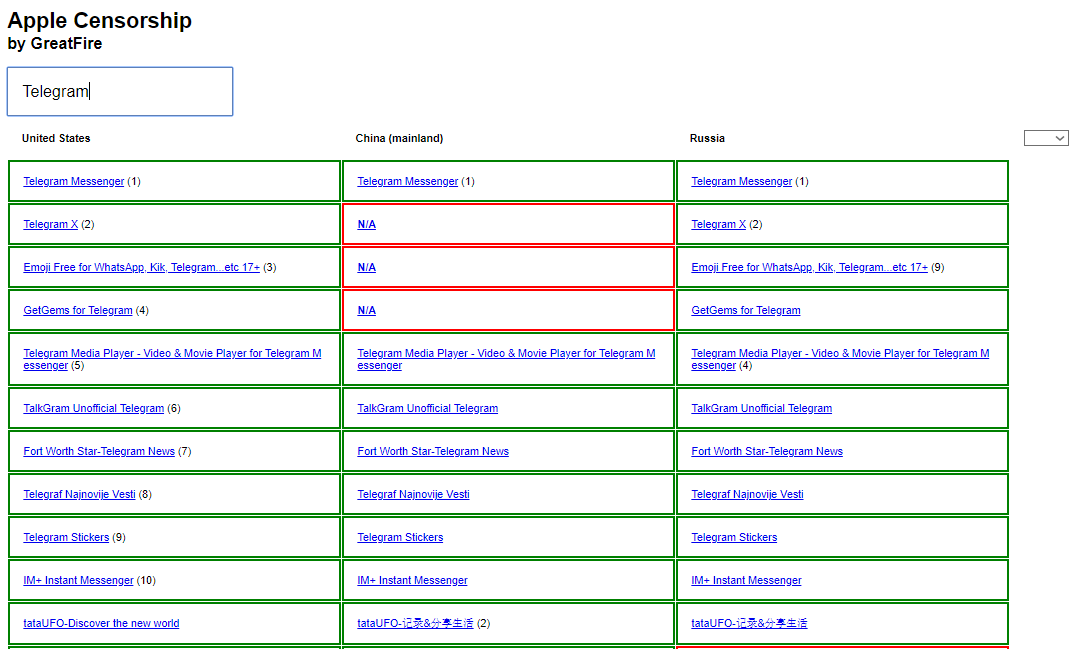The width and height of the screenshot is (1074, 649).
Task: Click the China (mainland) column header
Action: tap(399, 138)
